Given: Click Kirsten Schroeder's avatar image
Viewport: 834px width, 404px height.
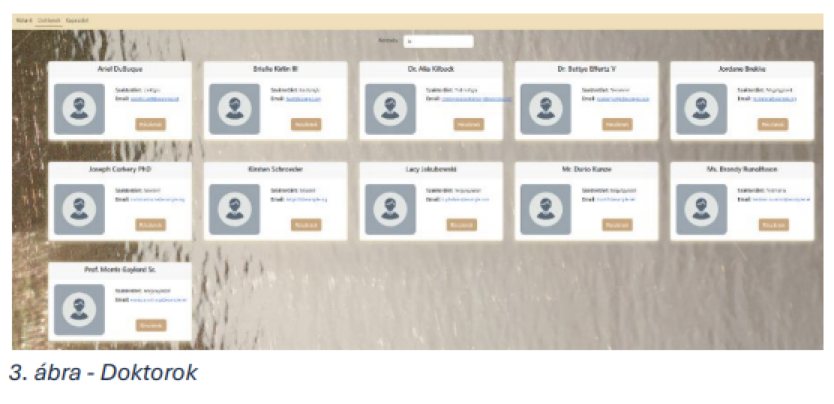Looking at the screenshot, I should (x=235, y=209).
